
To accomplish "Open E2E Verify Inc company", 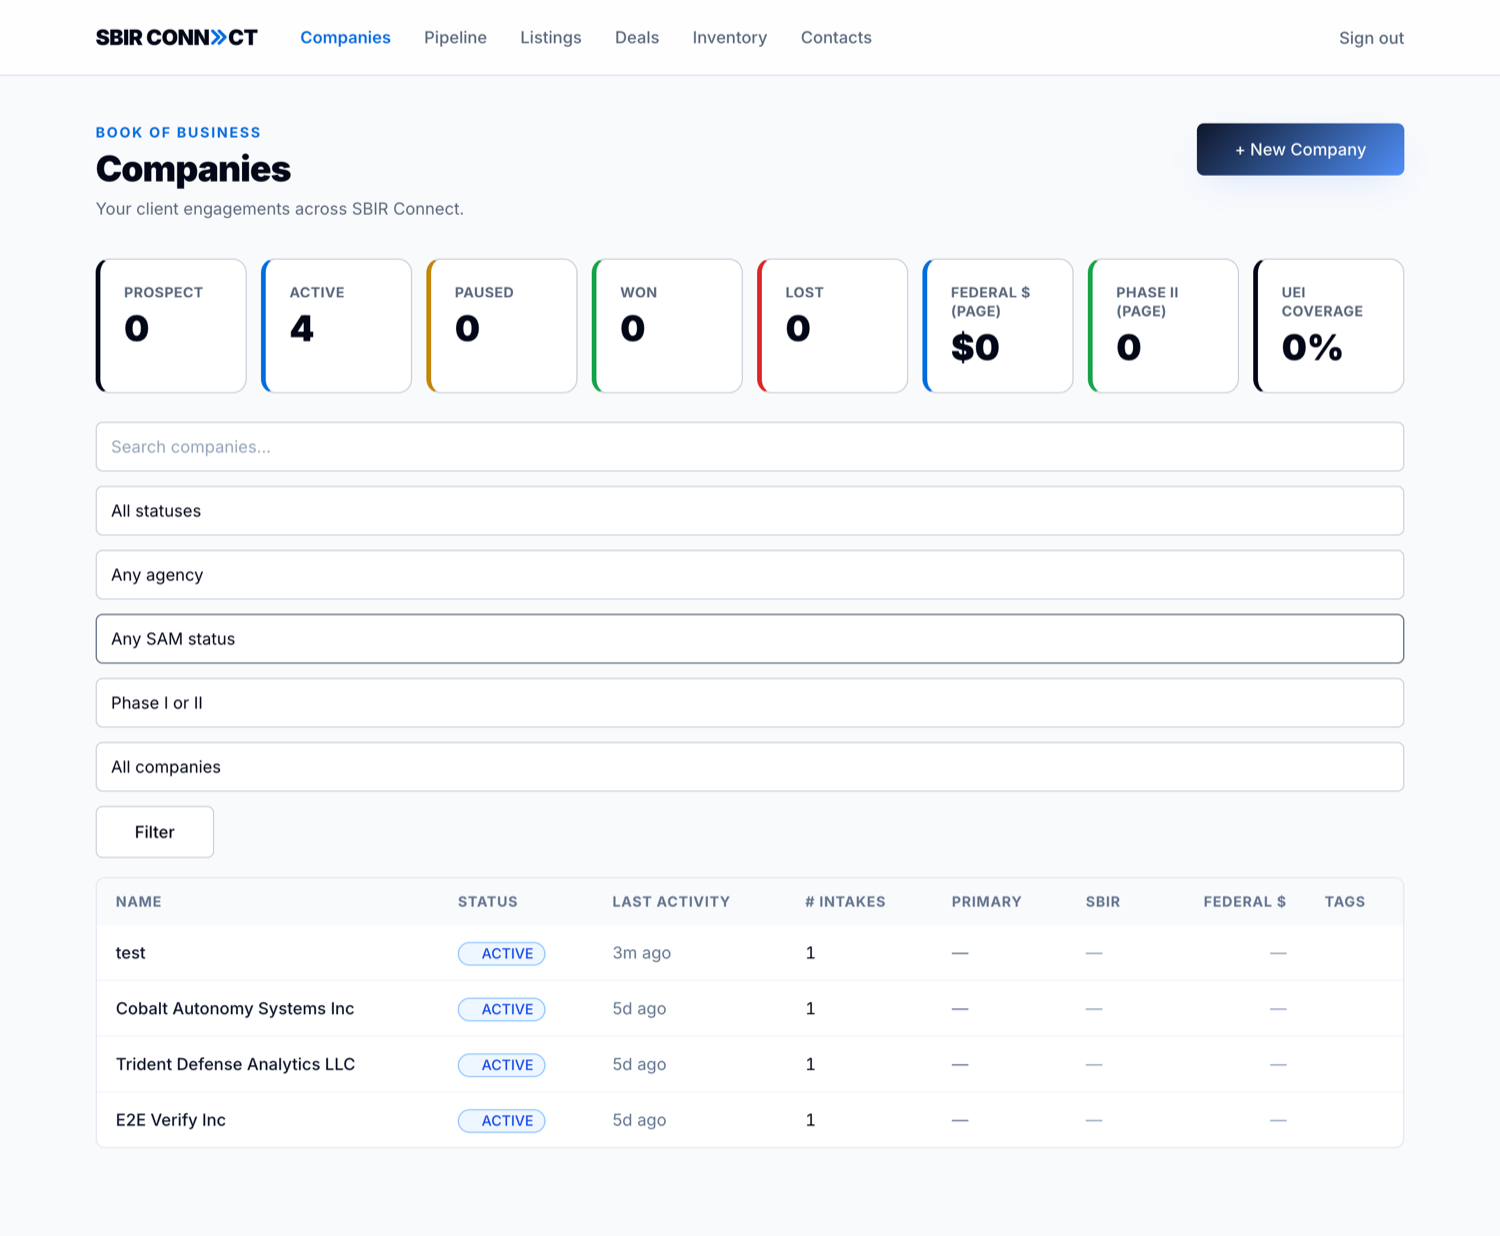I will point(171,1120).
